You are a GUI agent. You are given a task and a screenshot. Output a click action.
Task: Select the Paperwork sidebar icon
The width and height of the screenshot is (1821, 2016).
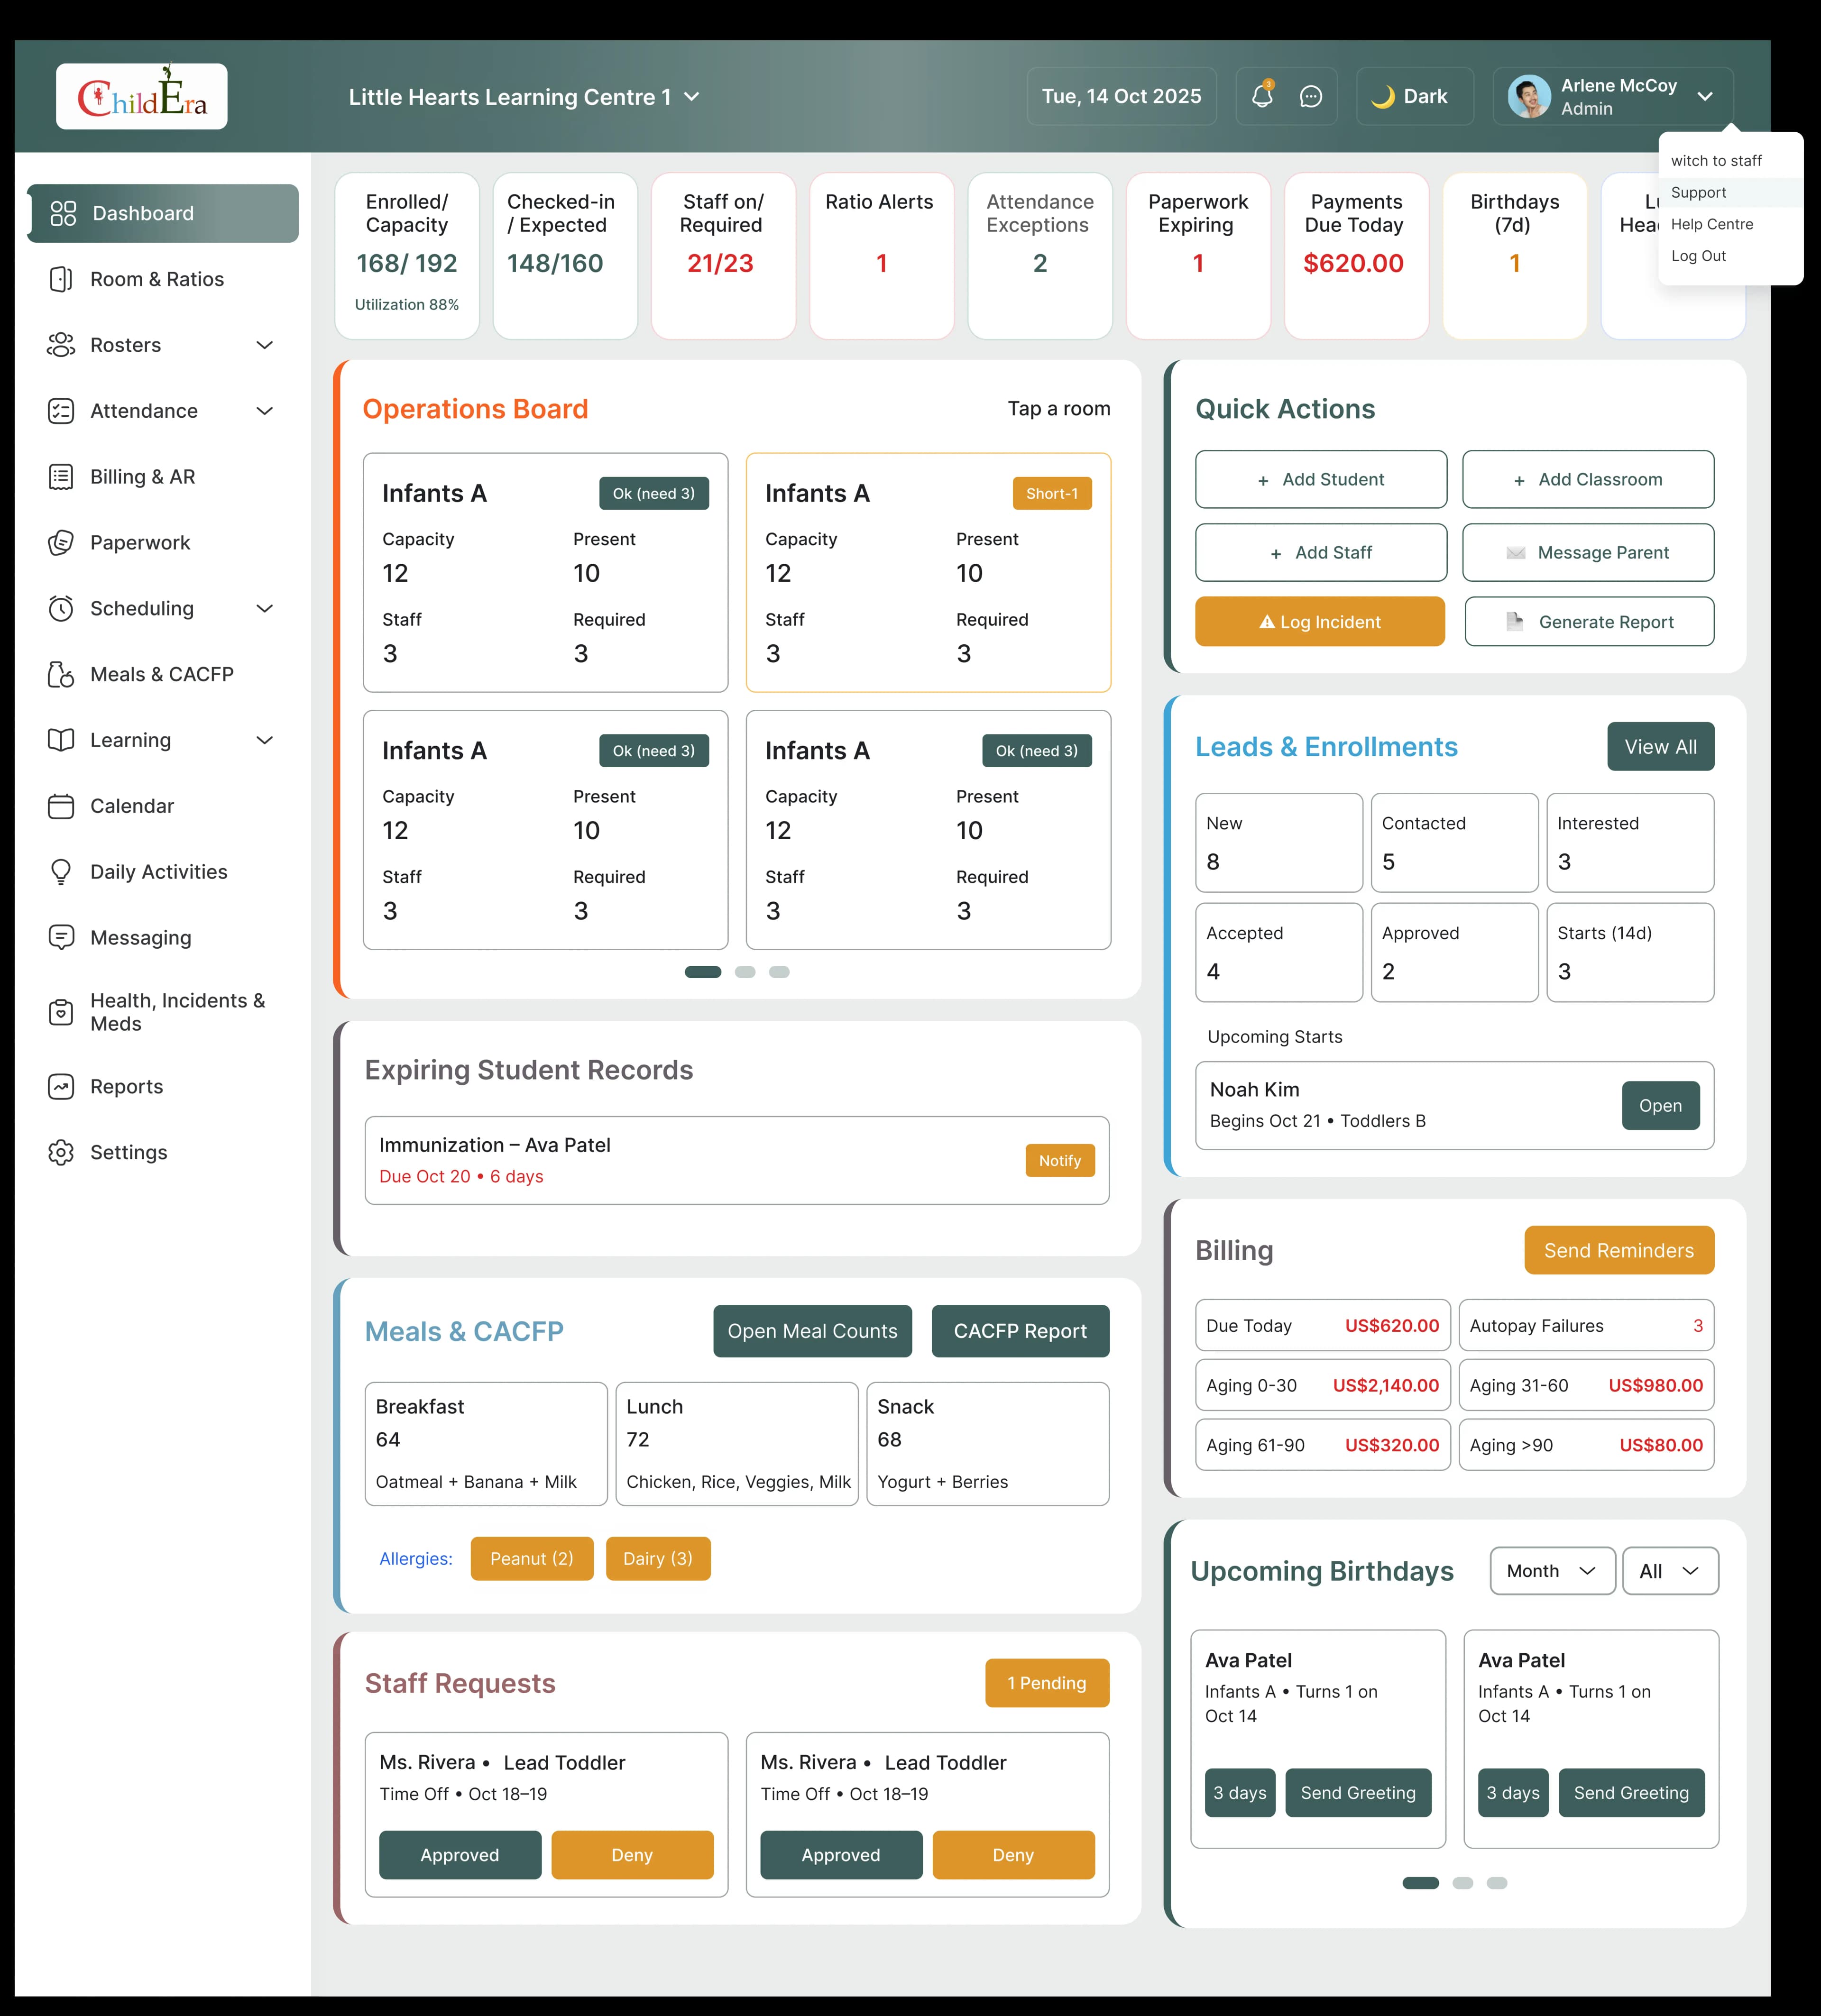click(x=62, y=543)
